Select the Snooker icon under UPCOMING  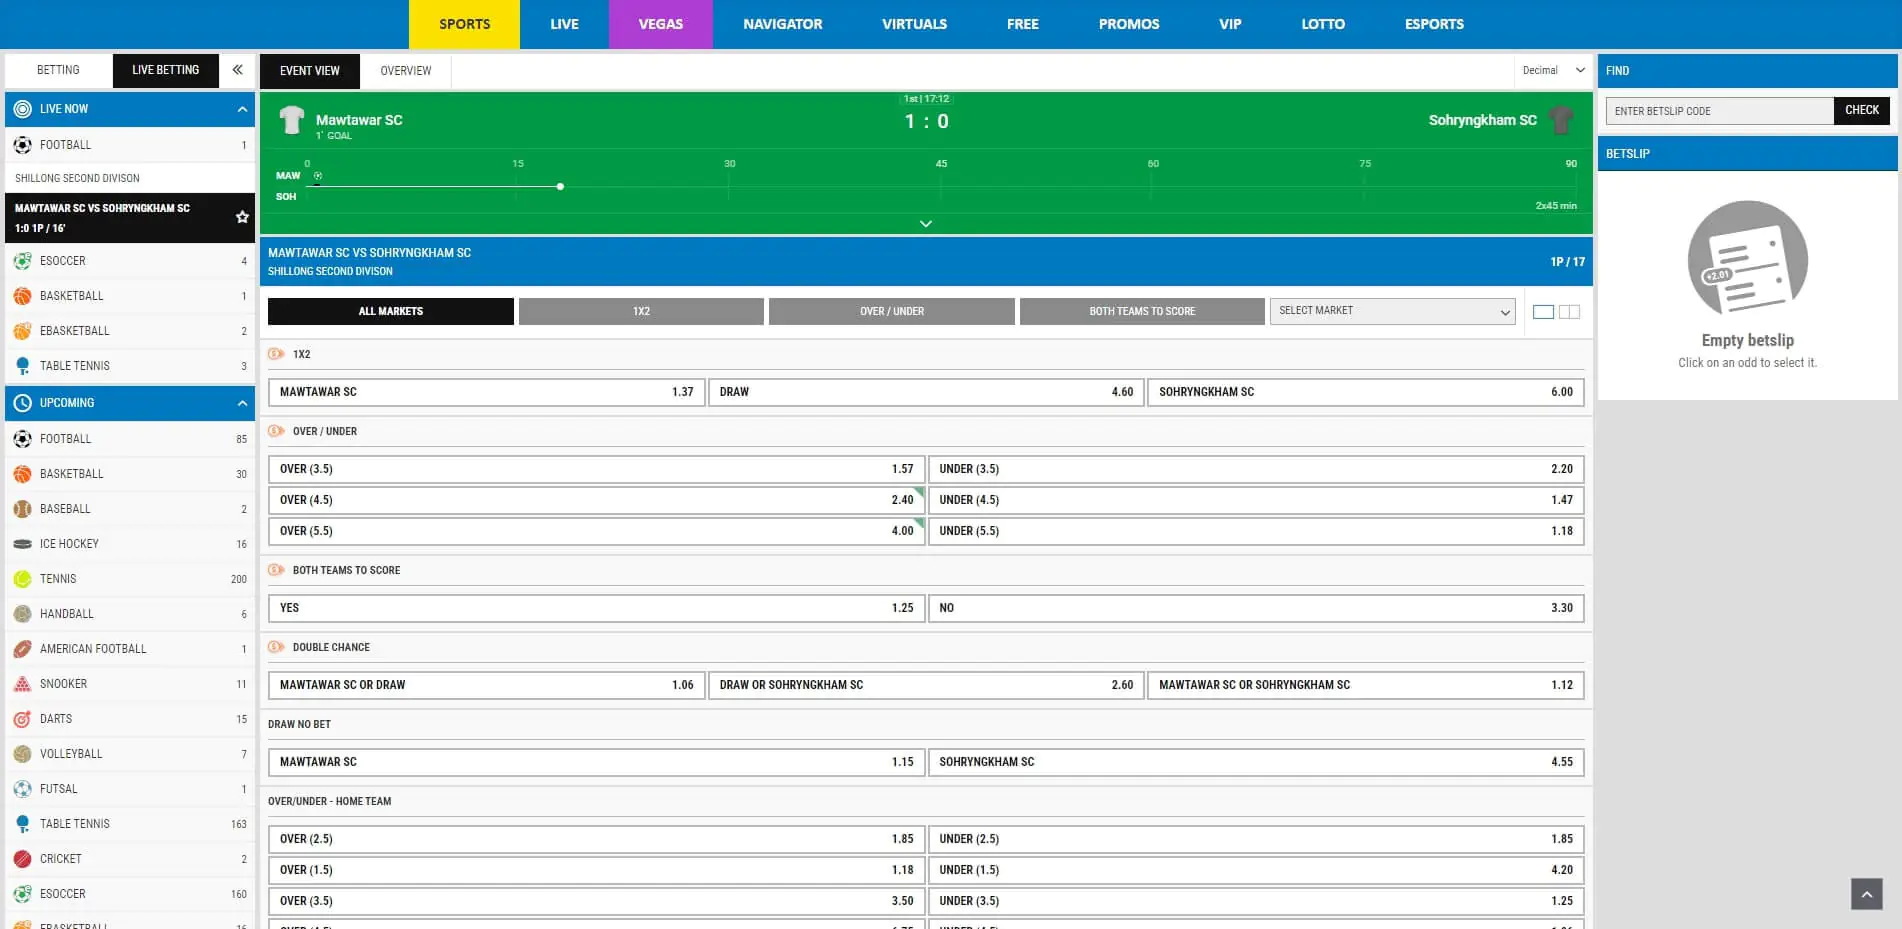click(x=22, y=684)
